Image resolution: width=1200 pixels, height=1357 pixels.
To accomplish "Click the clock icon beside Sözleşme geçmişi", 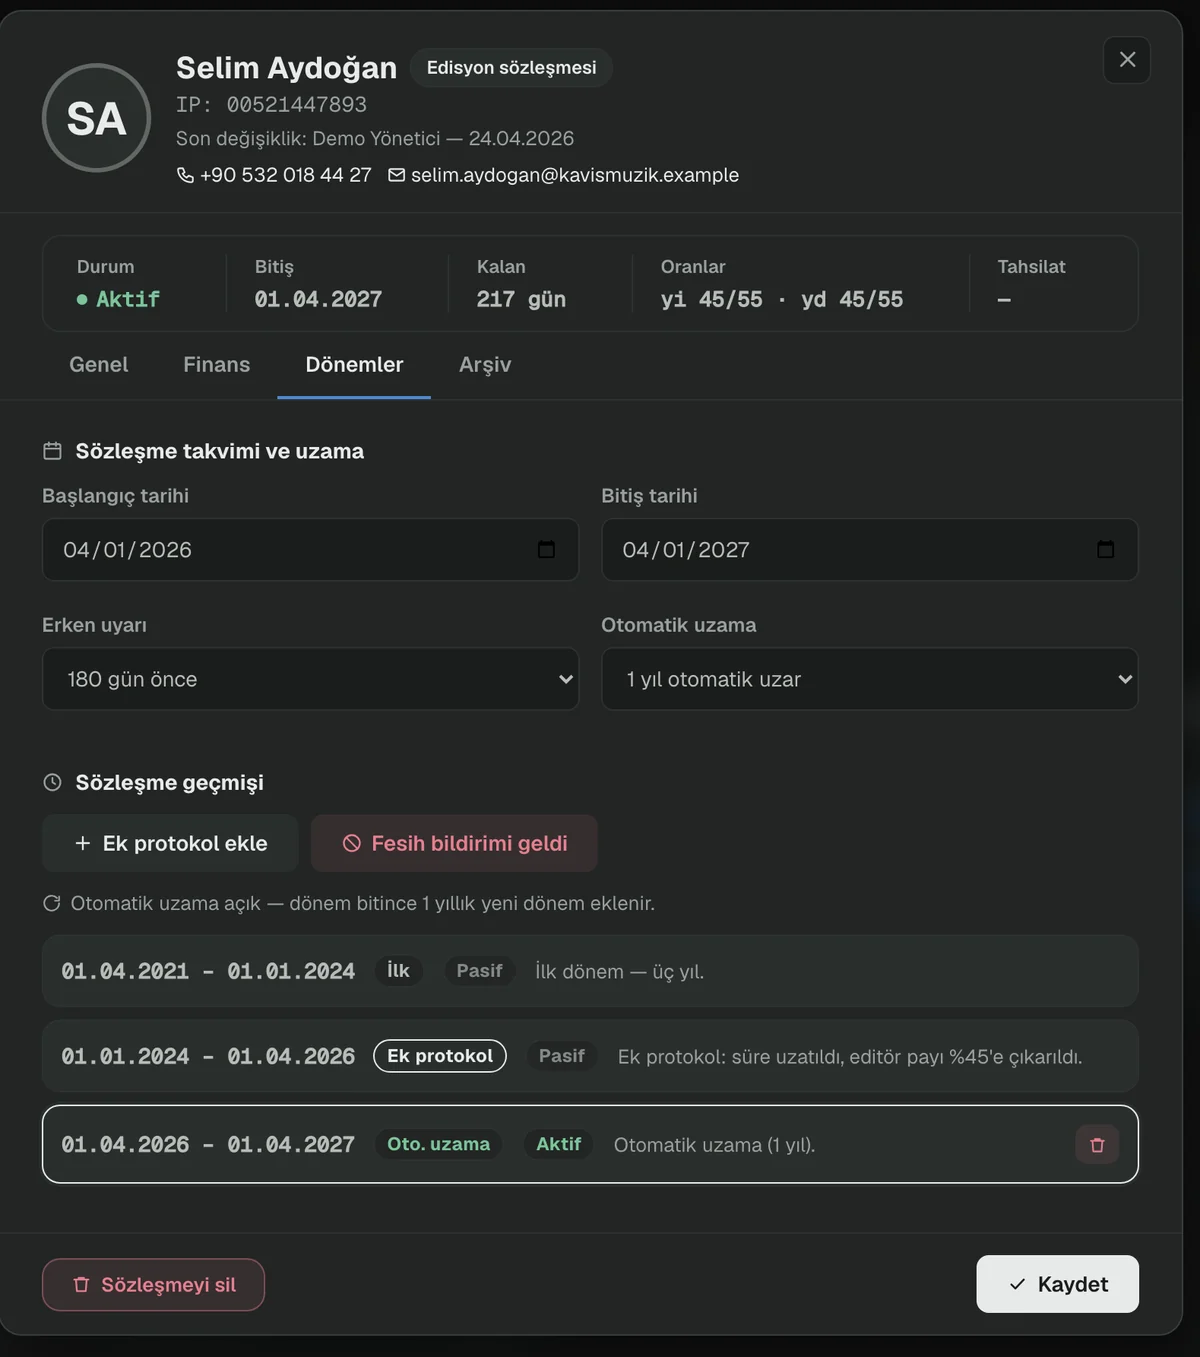I will pos(53,782).
